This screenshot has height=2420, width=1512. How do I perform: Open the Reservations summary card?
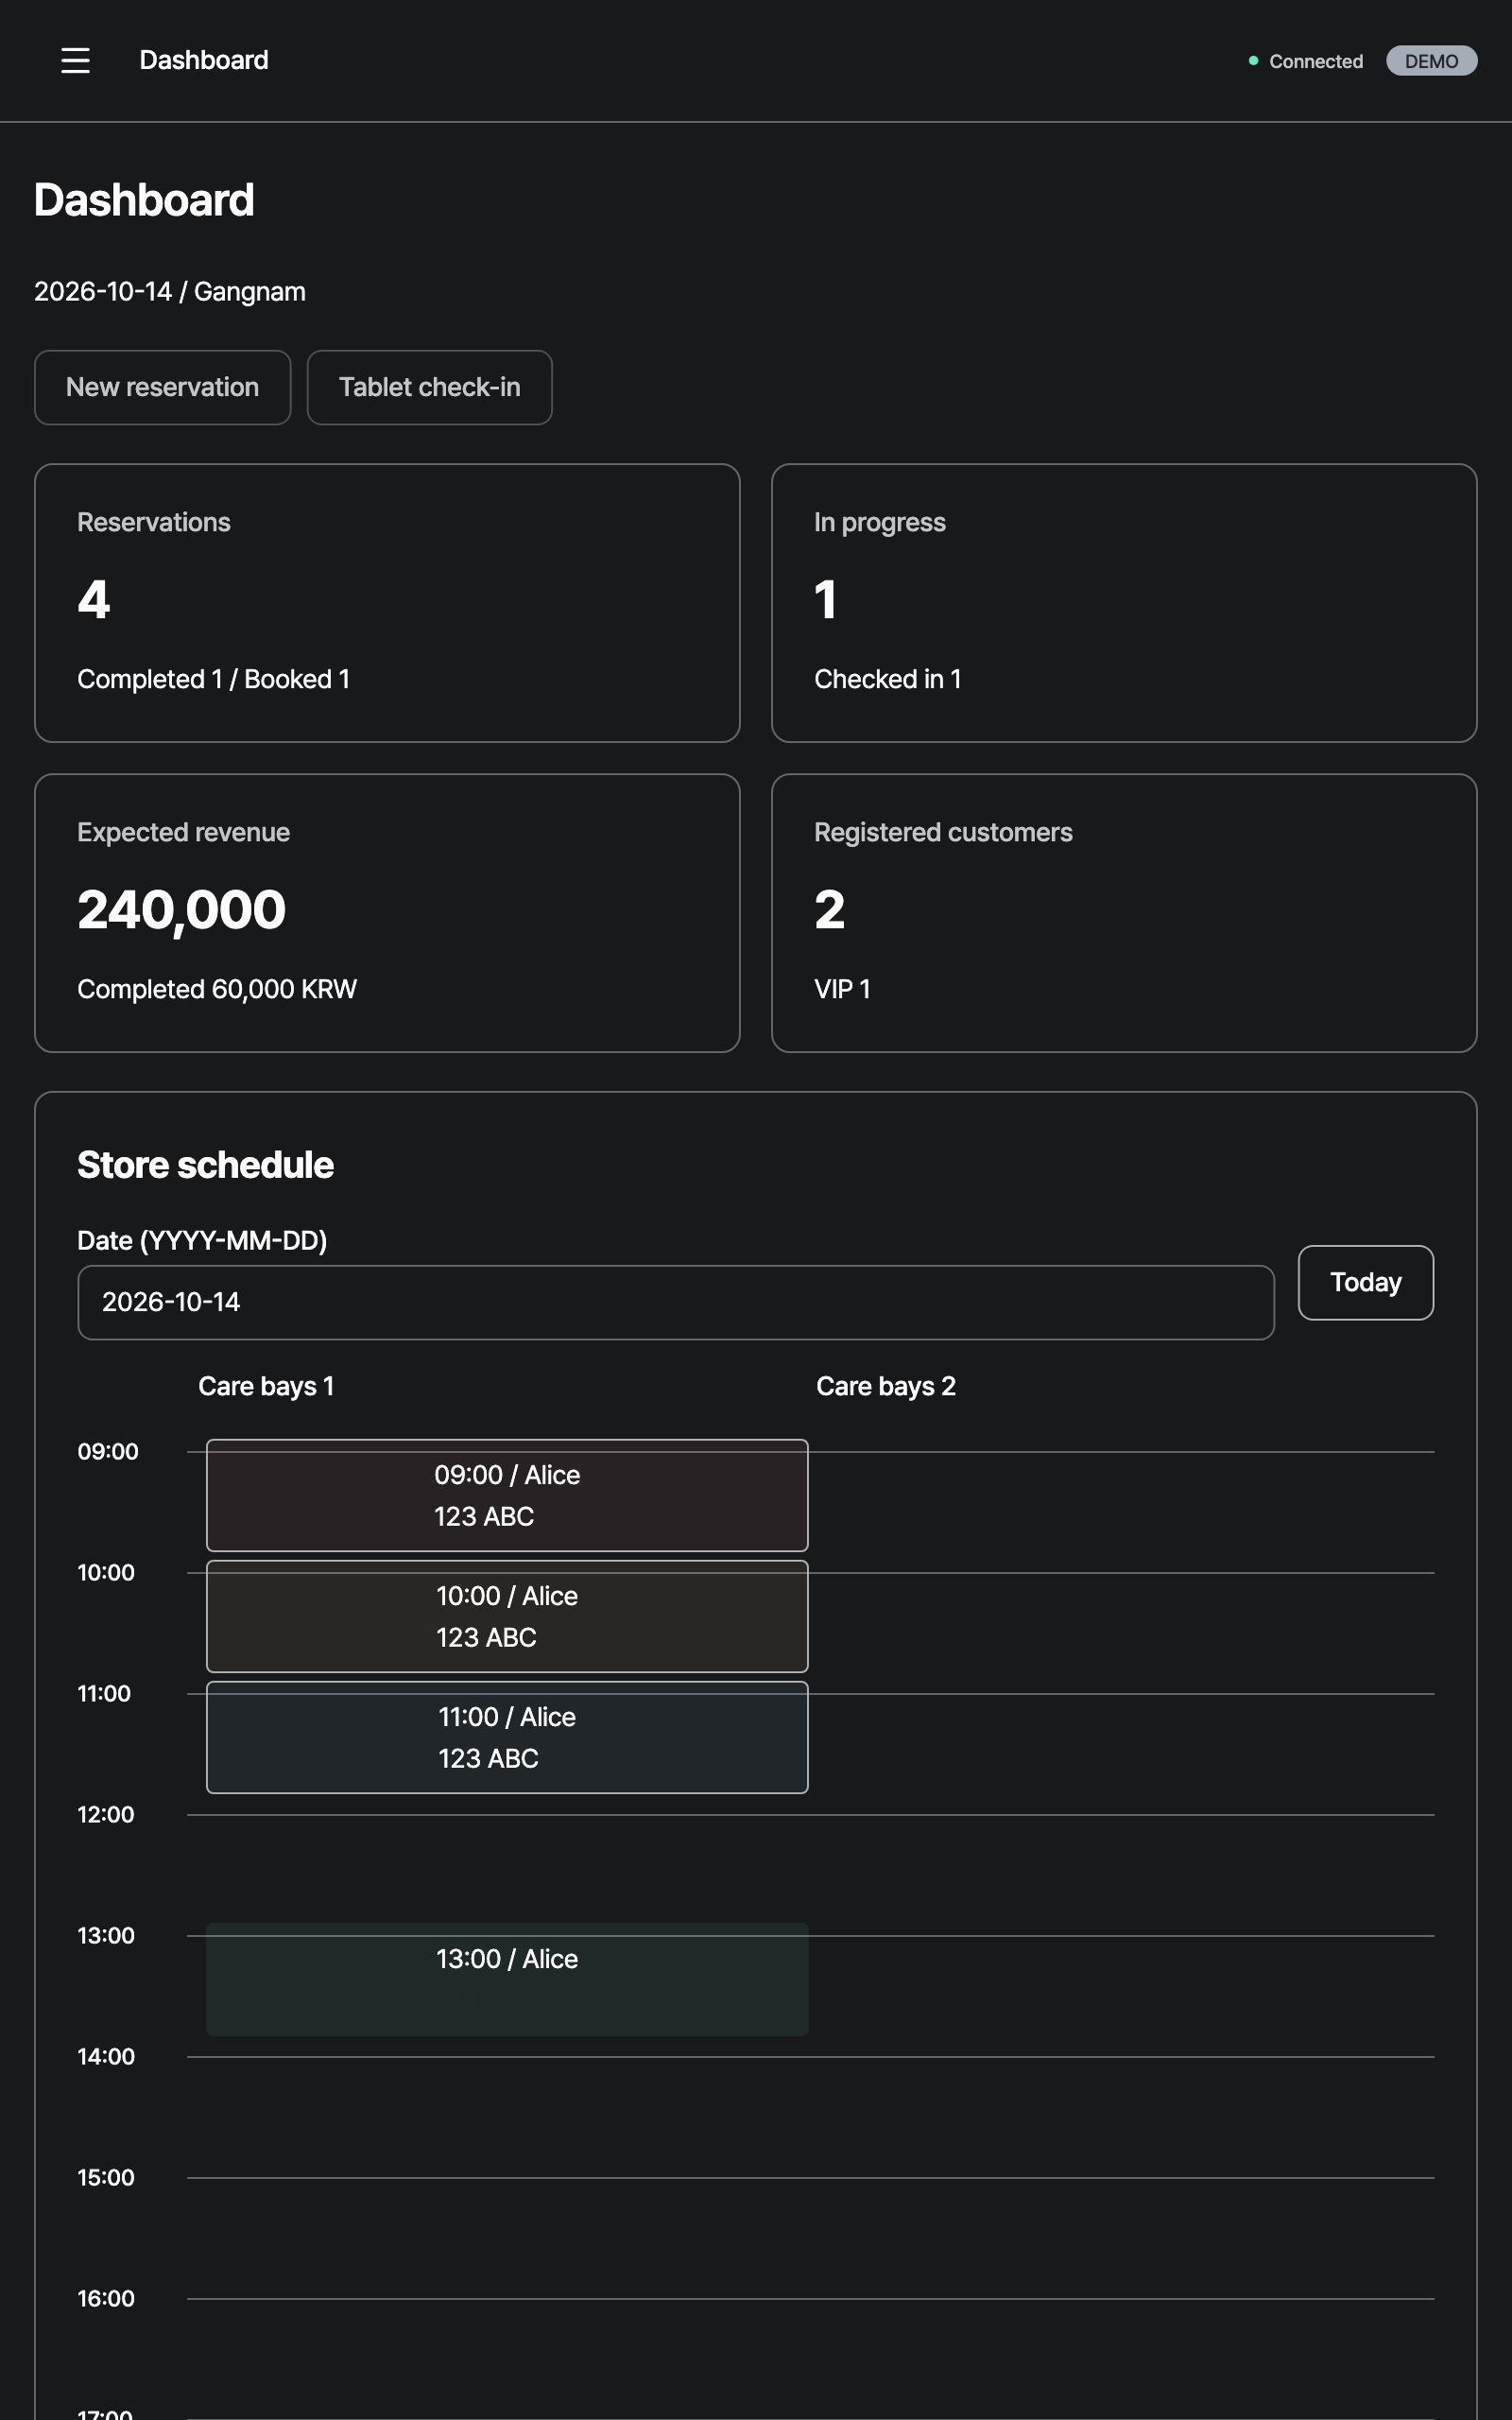(x=387, y=603)
